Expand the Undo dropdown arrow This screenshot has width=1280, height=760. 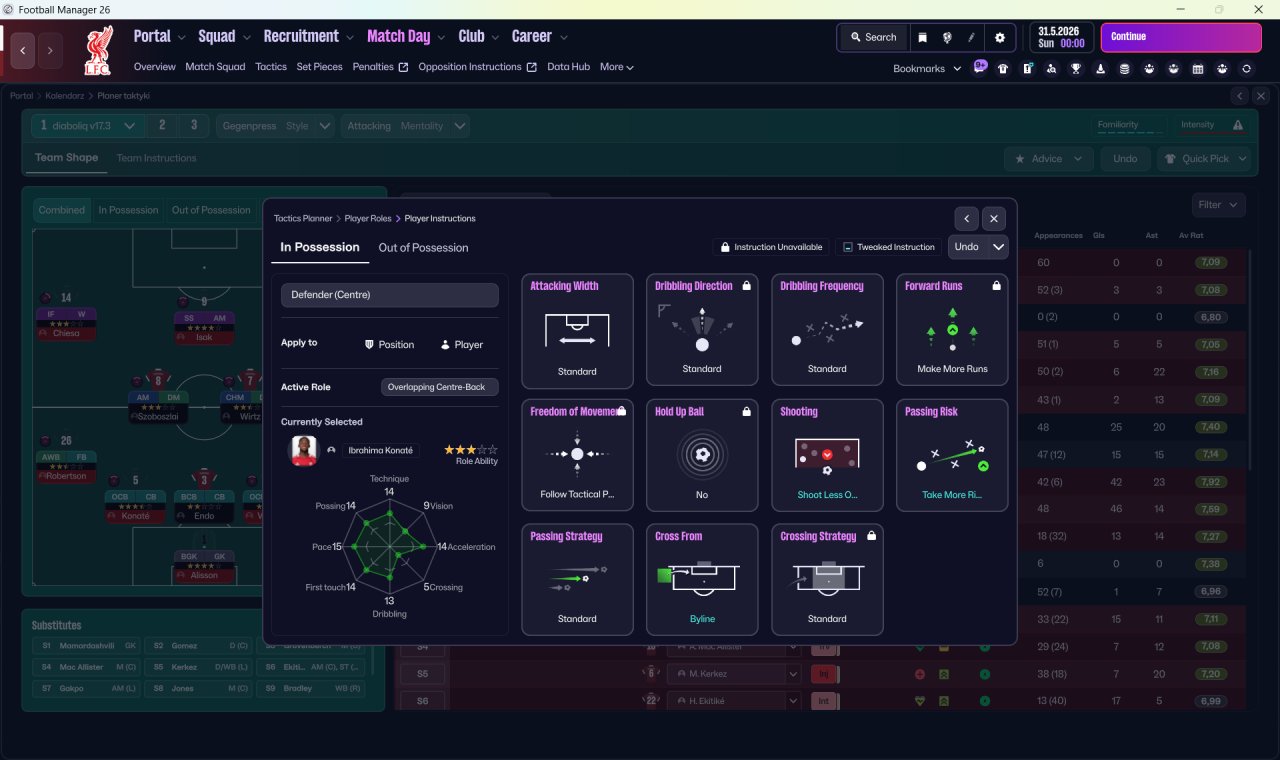click(x=997, y=247)
